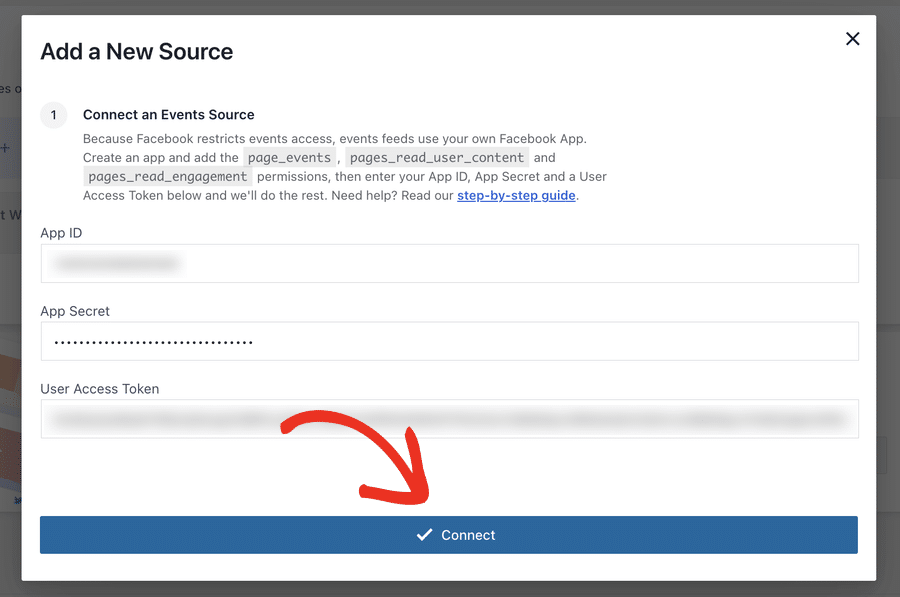
Task: Click the Connect an Events Source heading
Action: coord(168,115)
